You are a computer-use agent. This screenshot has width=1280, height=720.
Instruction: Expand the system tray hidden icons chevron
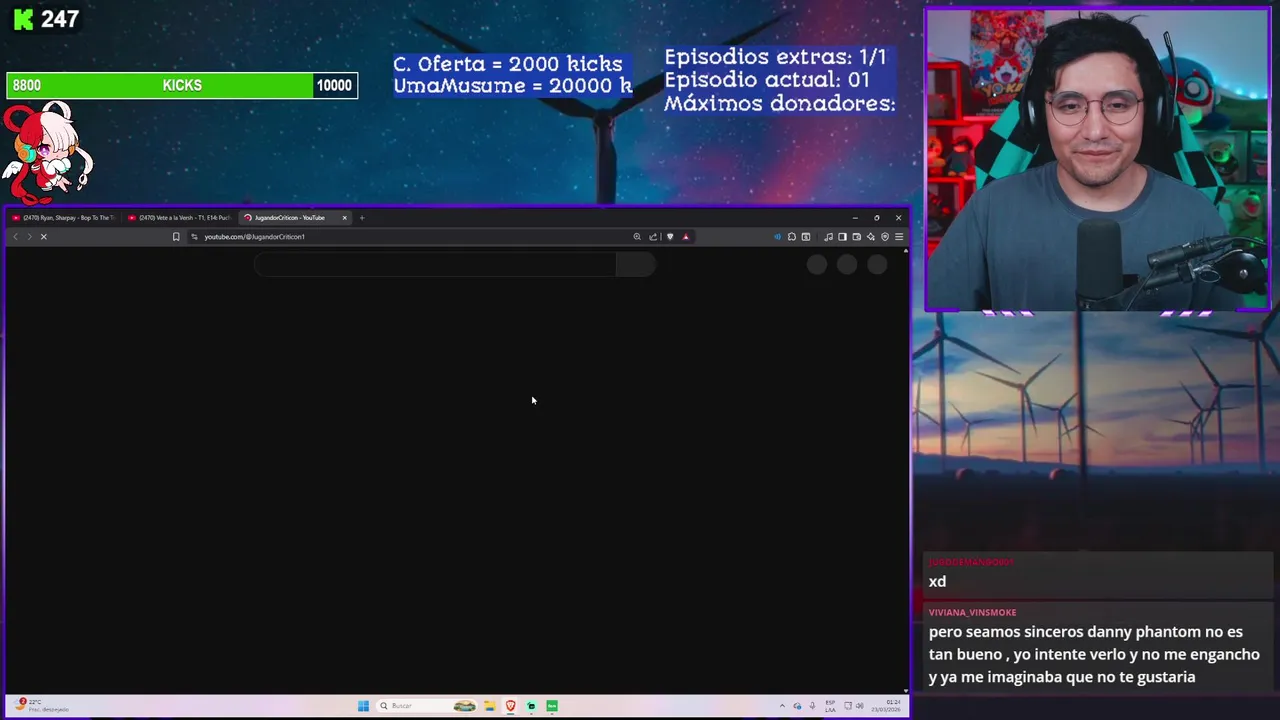click(783, 706)
